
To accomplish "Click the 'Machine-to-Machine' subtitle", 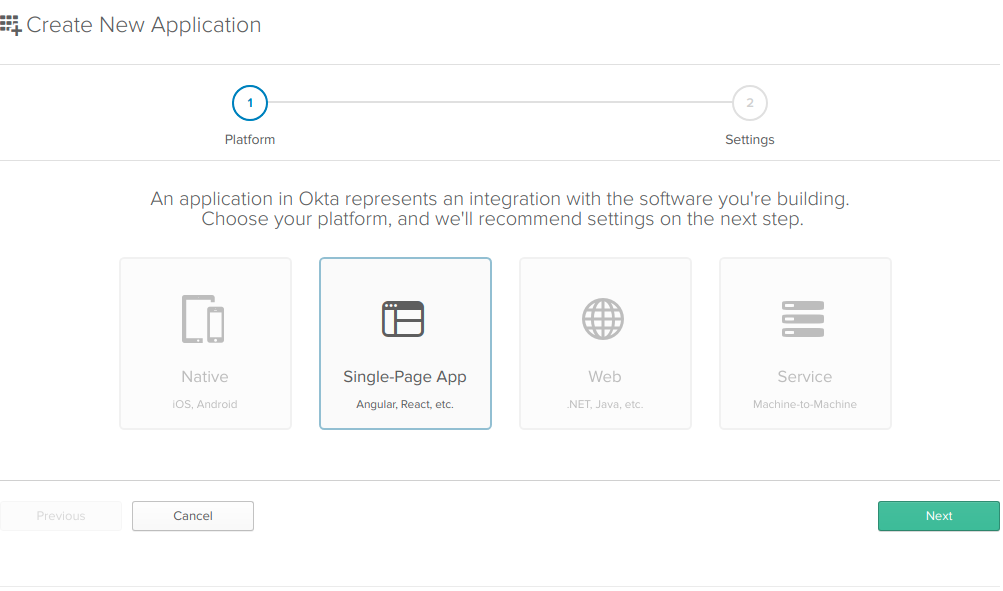I will [804, 405].
